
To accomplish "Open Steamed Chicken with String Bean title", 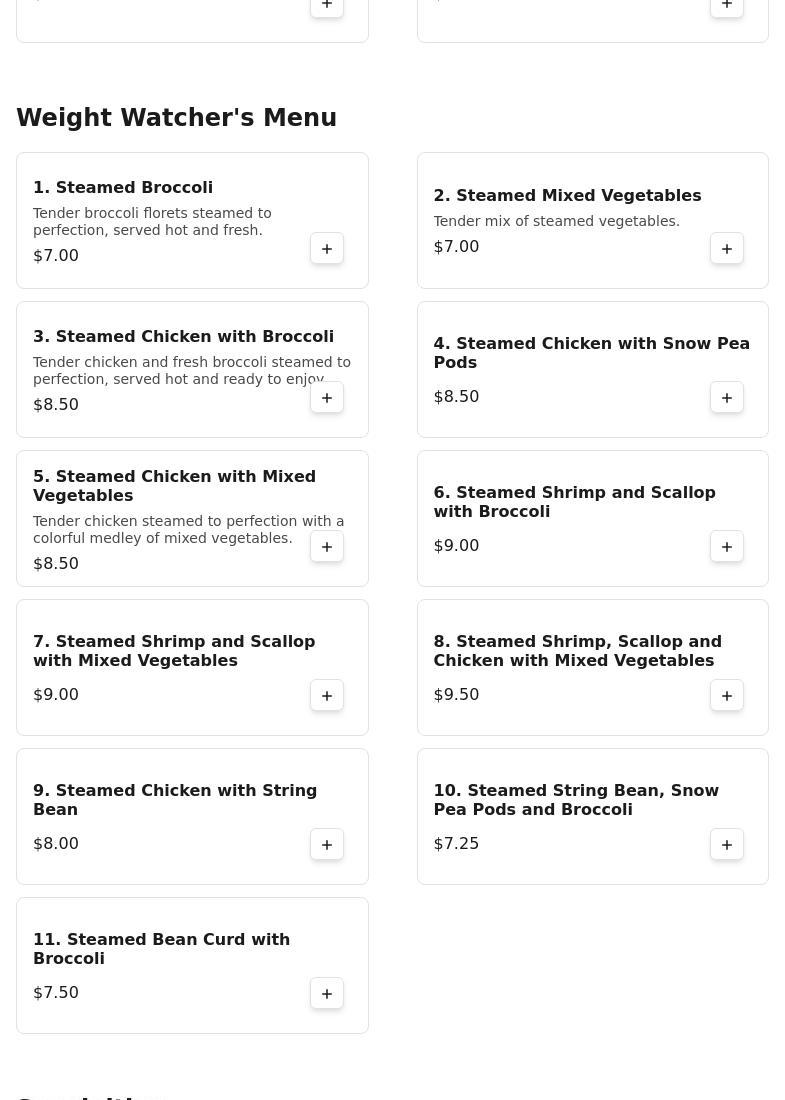I will click(175, 800).
